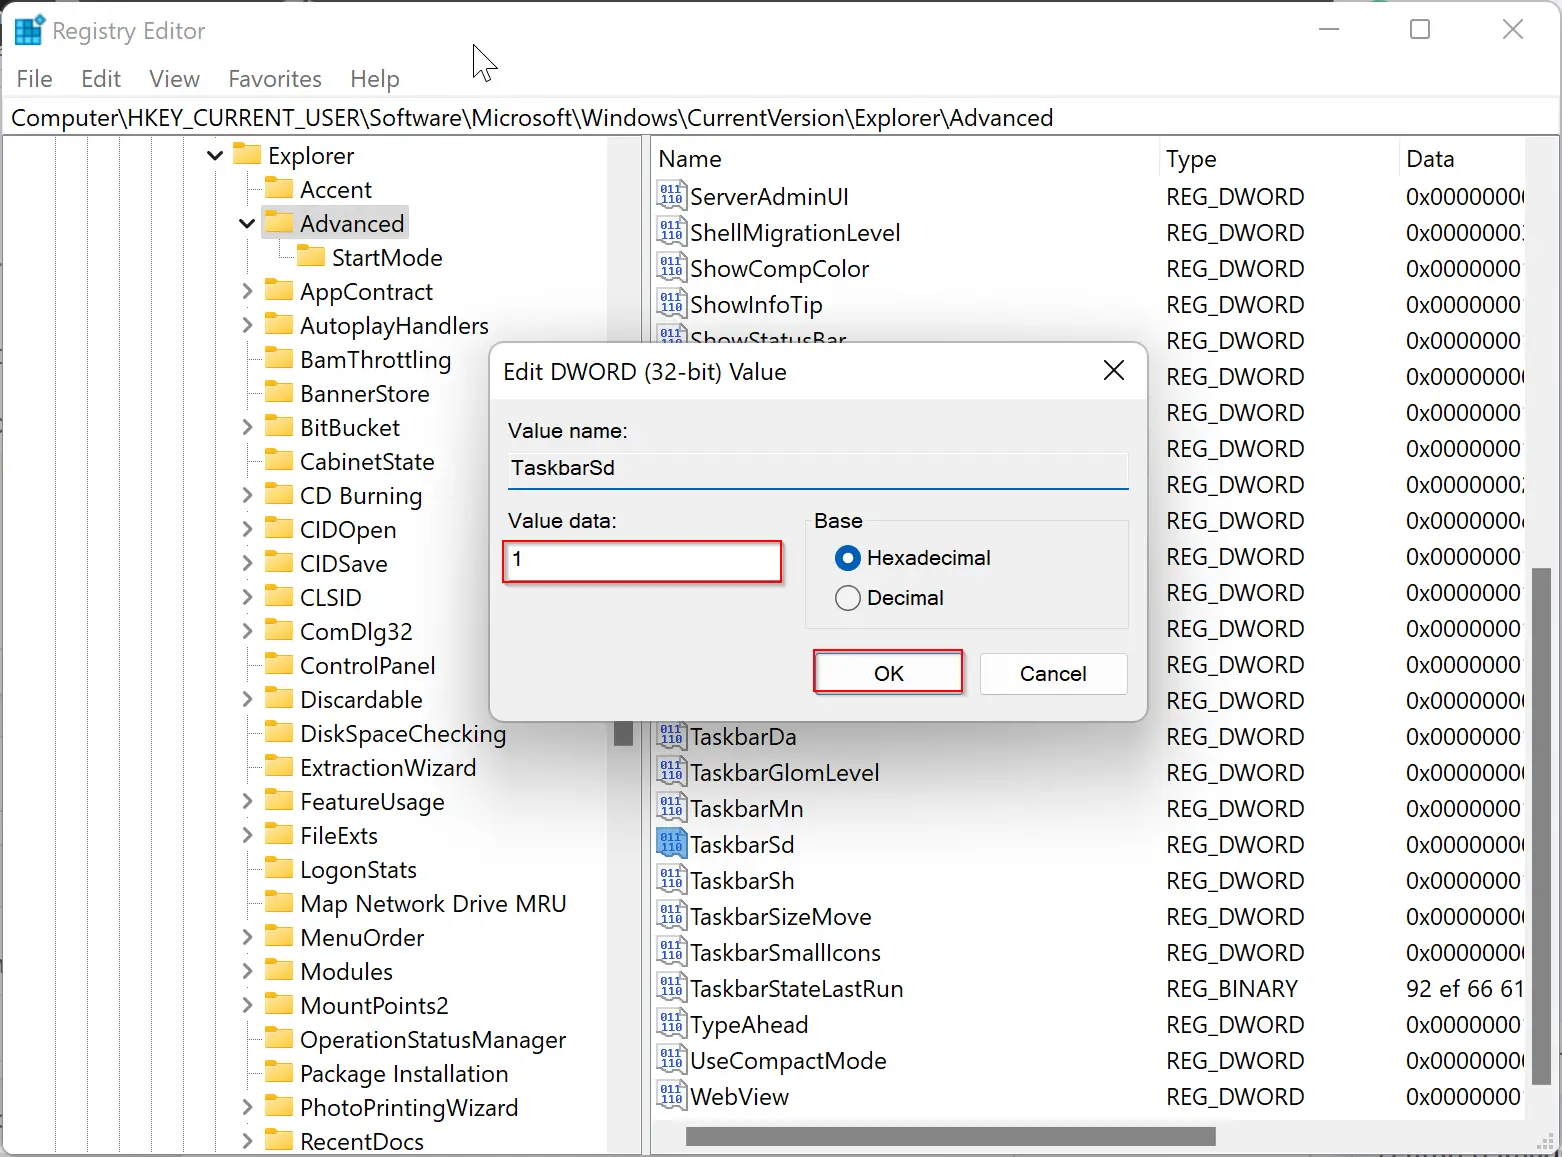Select the MenuOrder key in the tree
The height and width of the screenshot is (1157, 1562).
[x=362, y=937]
